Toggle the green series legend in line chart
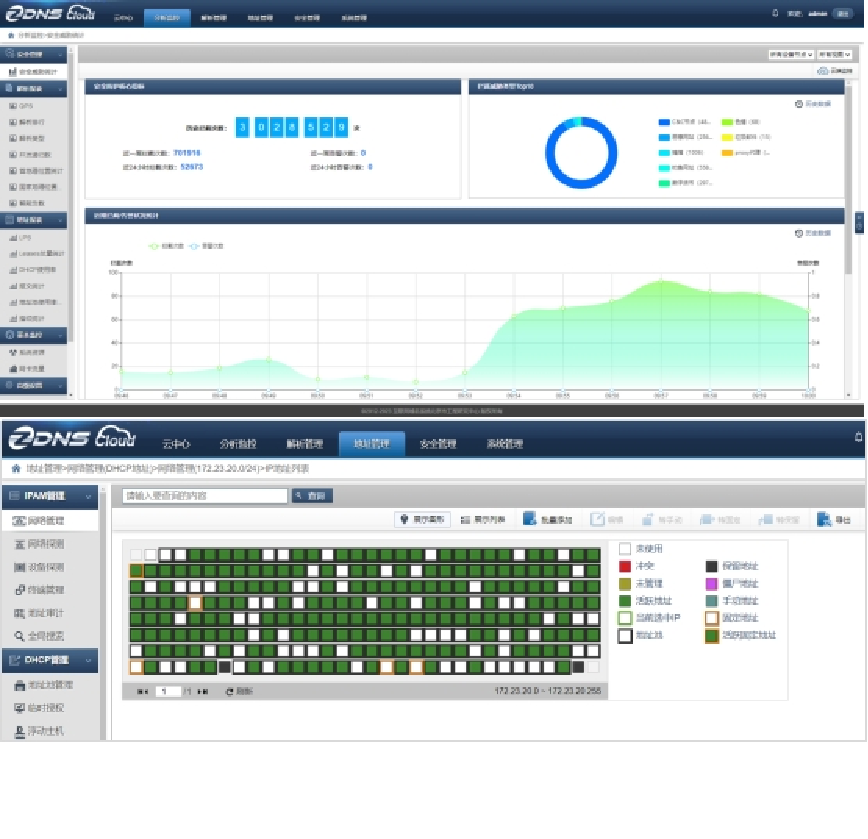This screenshot has height=839, width=868. pyautogui.click(x=154, y=245)
